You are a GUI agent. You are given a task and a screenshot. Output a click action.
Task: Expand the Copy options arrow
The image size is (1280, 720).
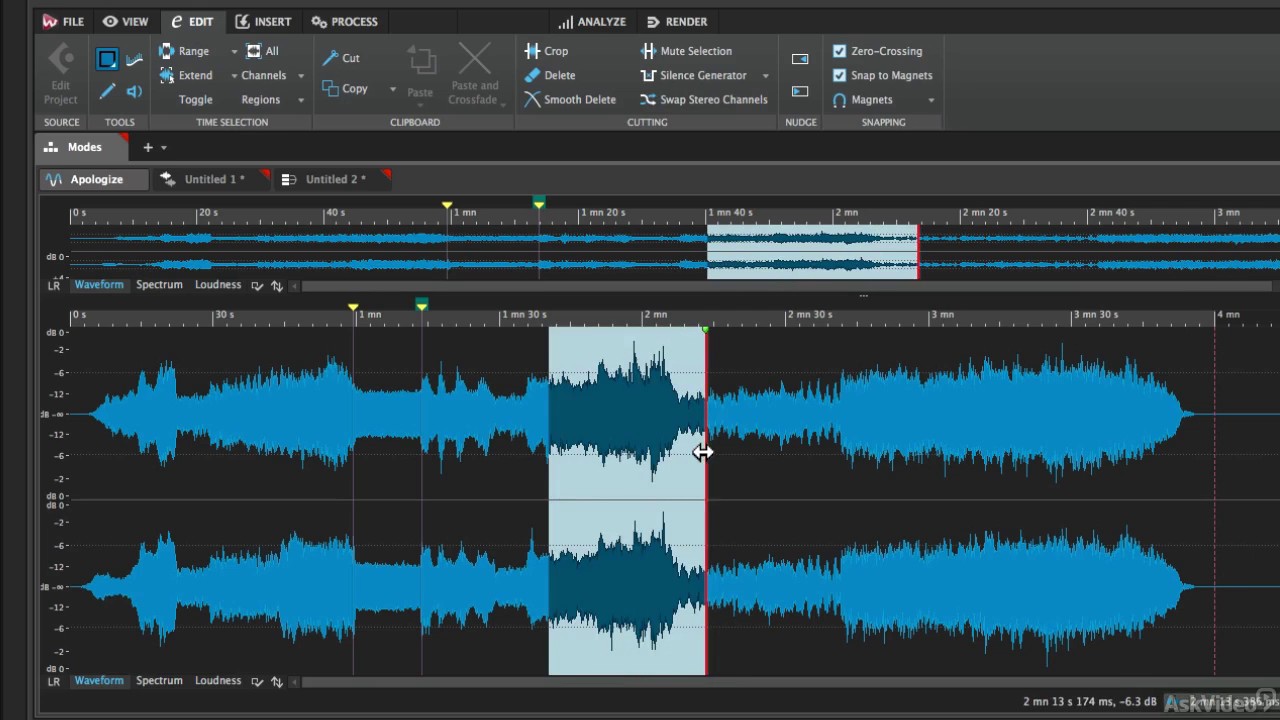coord(392,89)
